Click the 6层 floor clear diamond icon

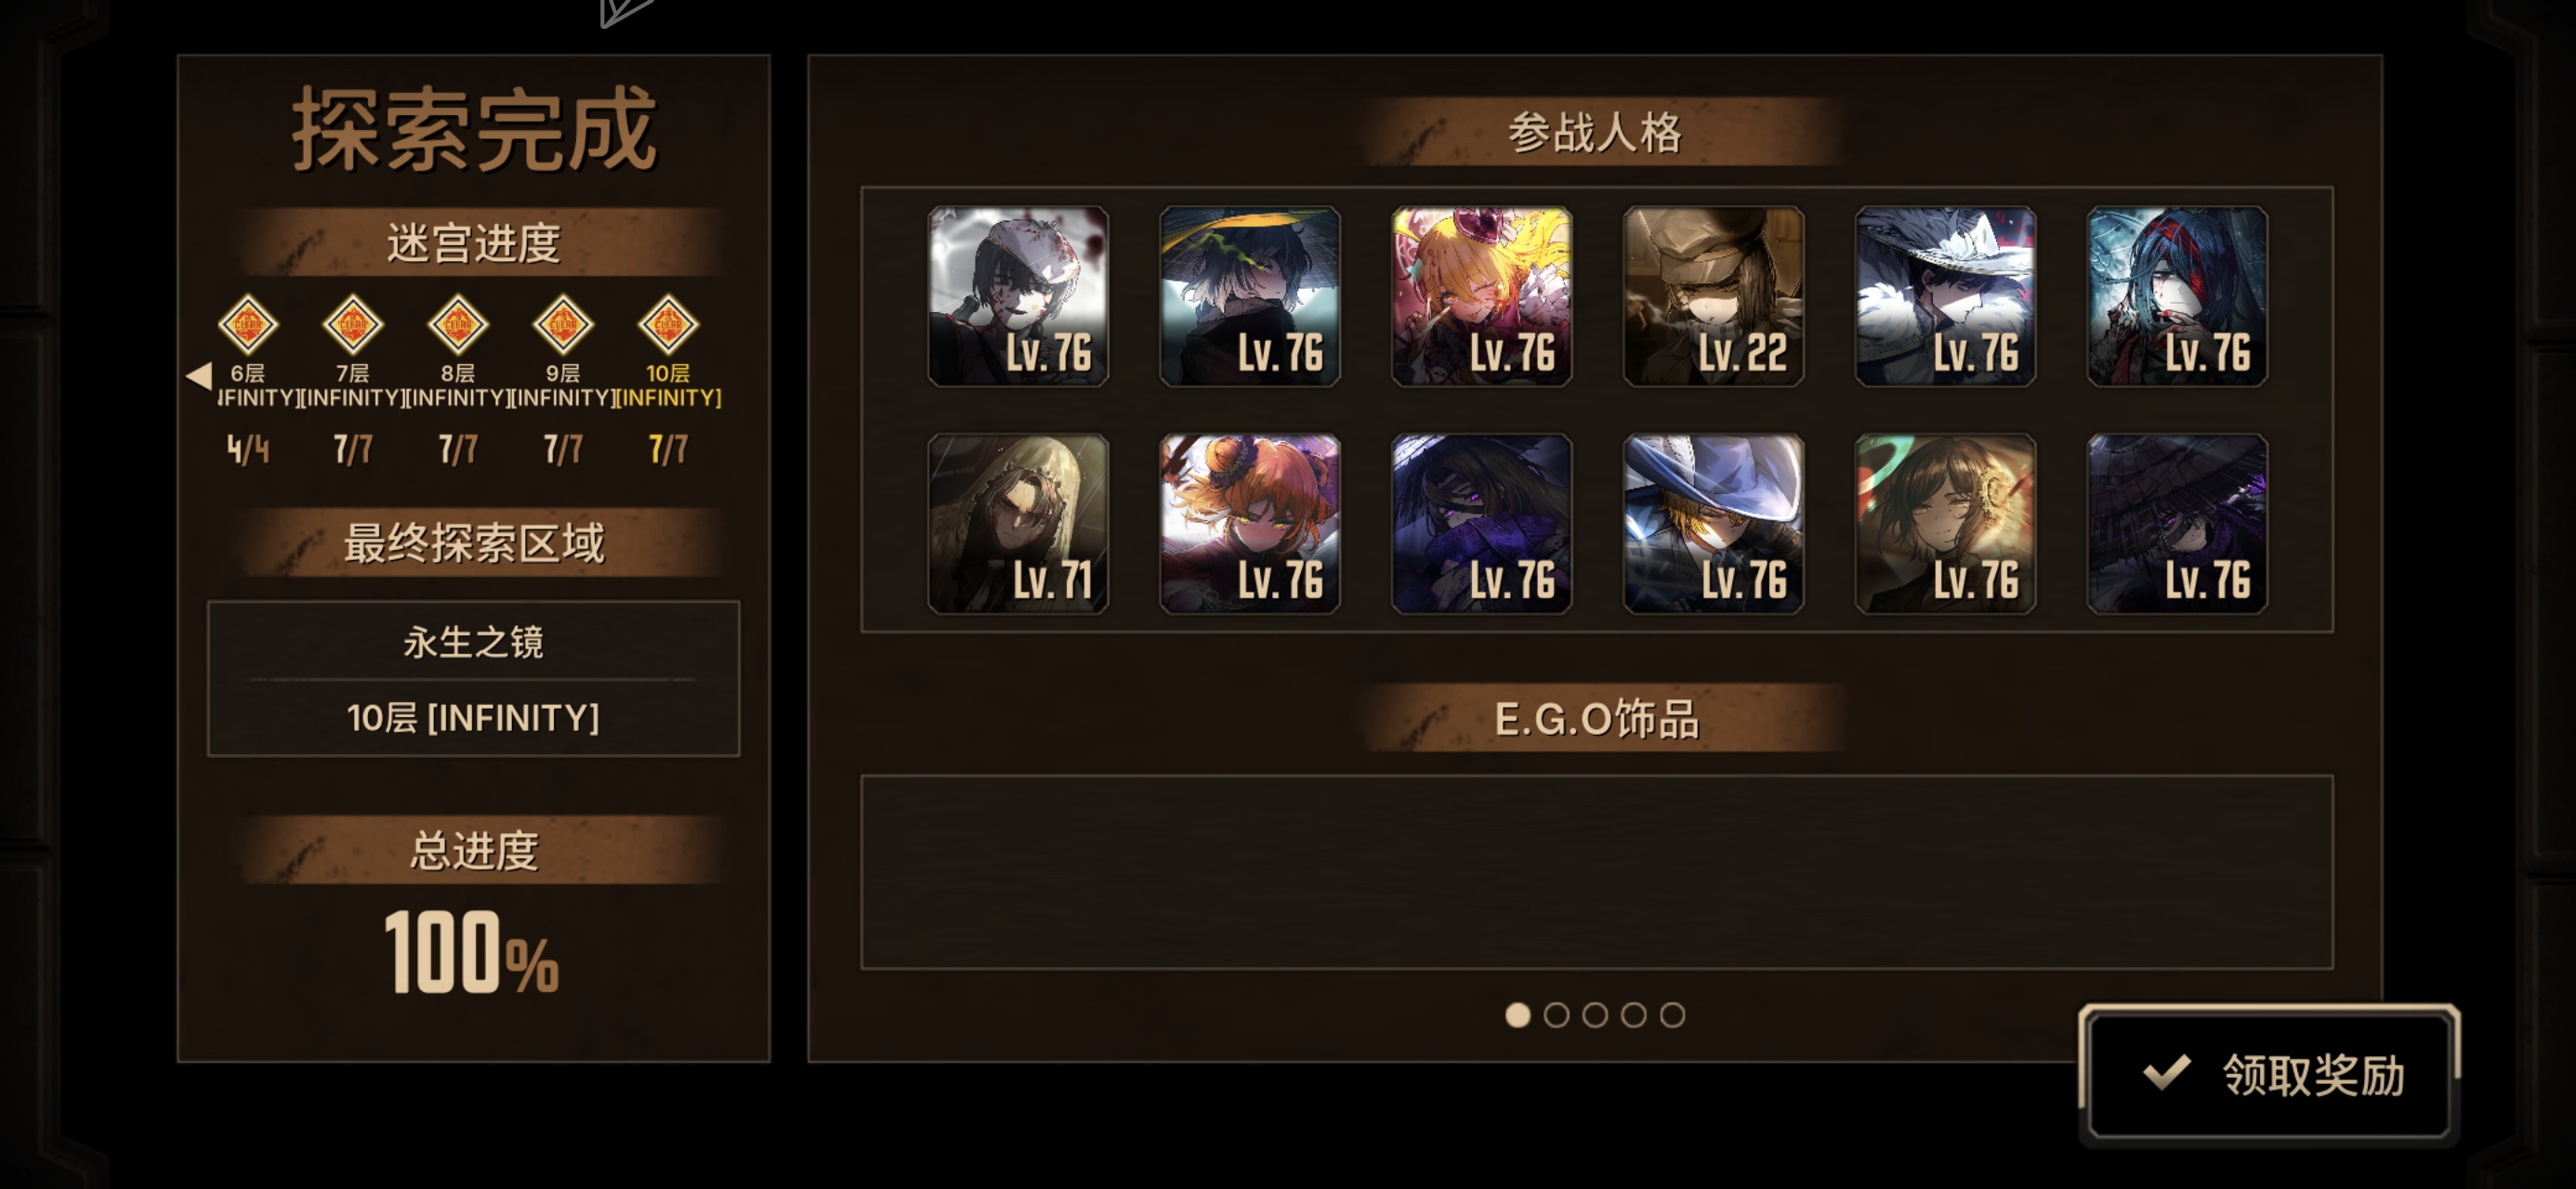pyautogui.click(x=248, y=324)
